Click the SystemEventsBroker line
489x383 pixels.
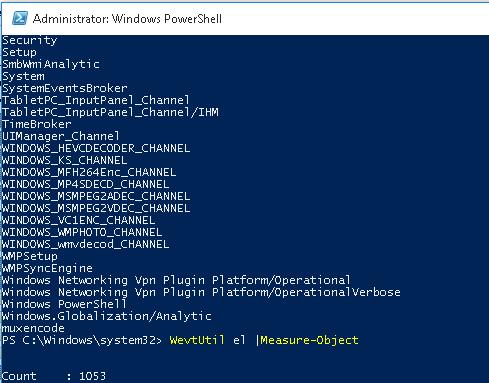(x=65, y=88)
